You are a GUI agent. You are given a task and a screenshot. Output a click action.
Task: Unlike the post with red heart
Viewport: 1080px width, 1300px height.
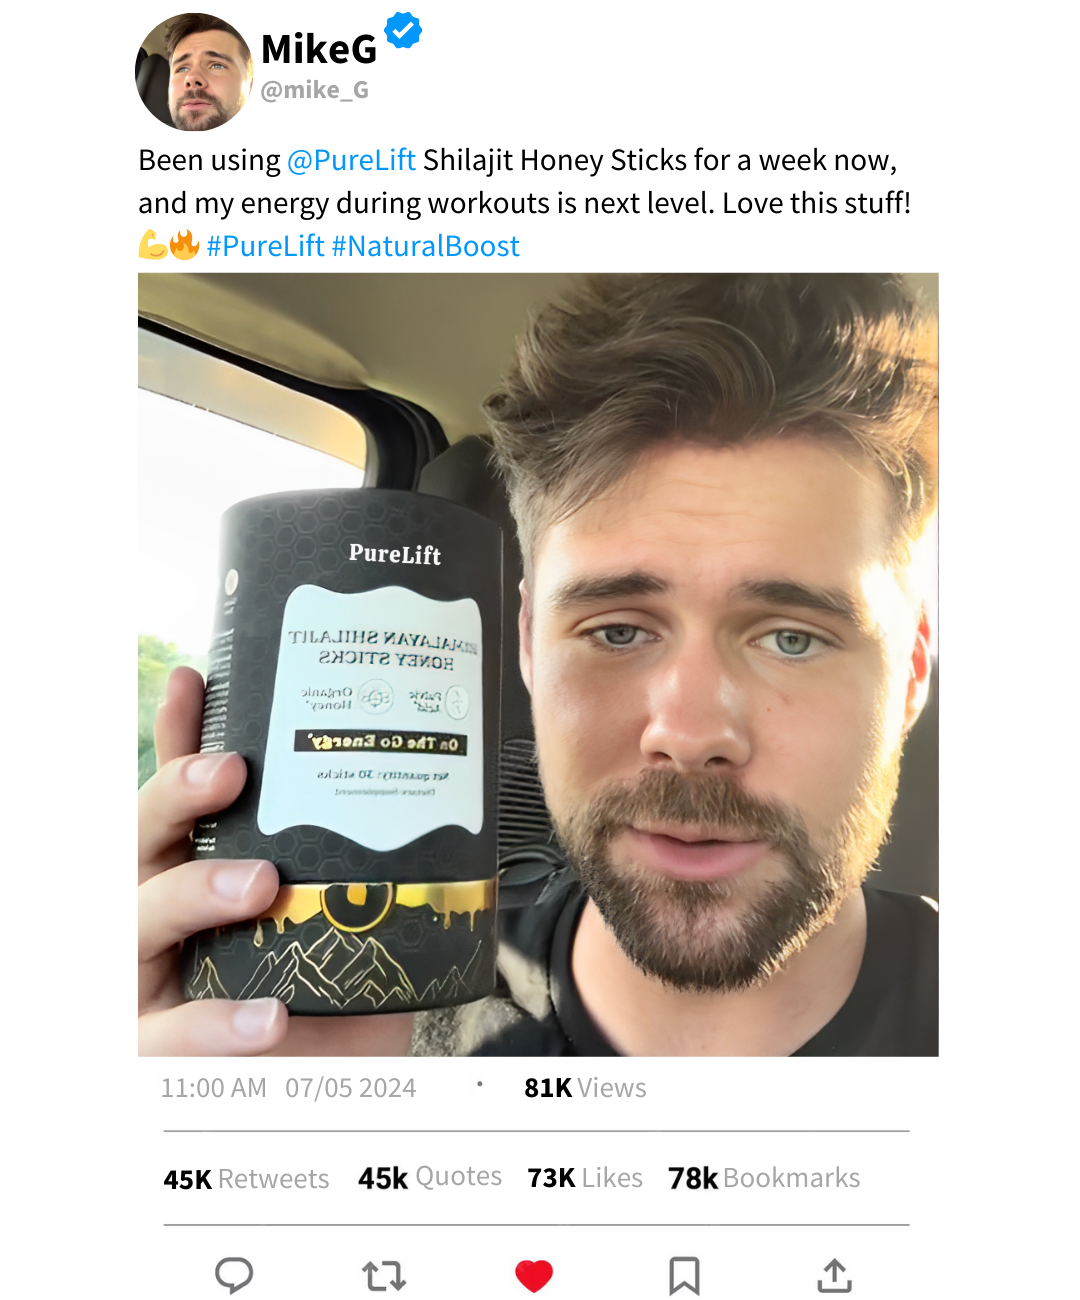(534, 1276)
